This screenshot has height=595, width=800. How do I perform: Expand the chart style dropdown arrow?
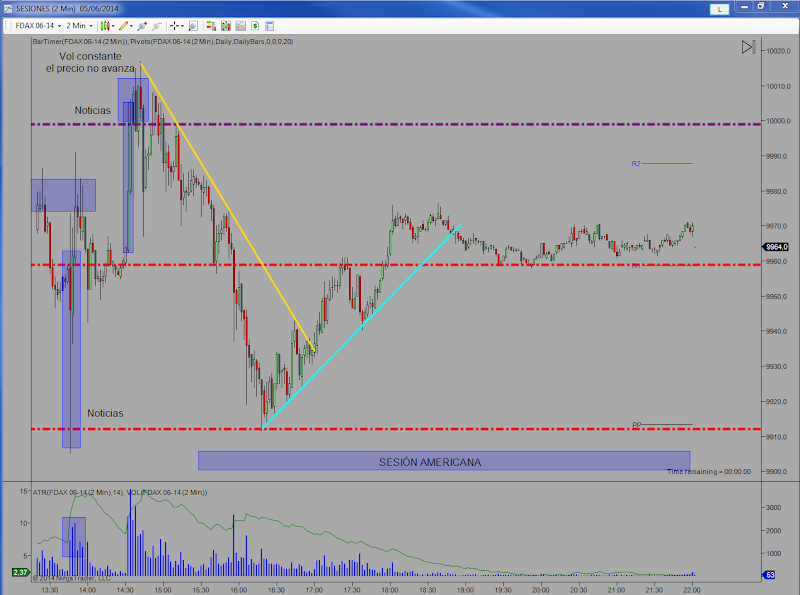pyautogui.click(x=113, y=26)
